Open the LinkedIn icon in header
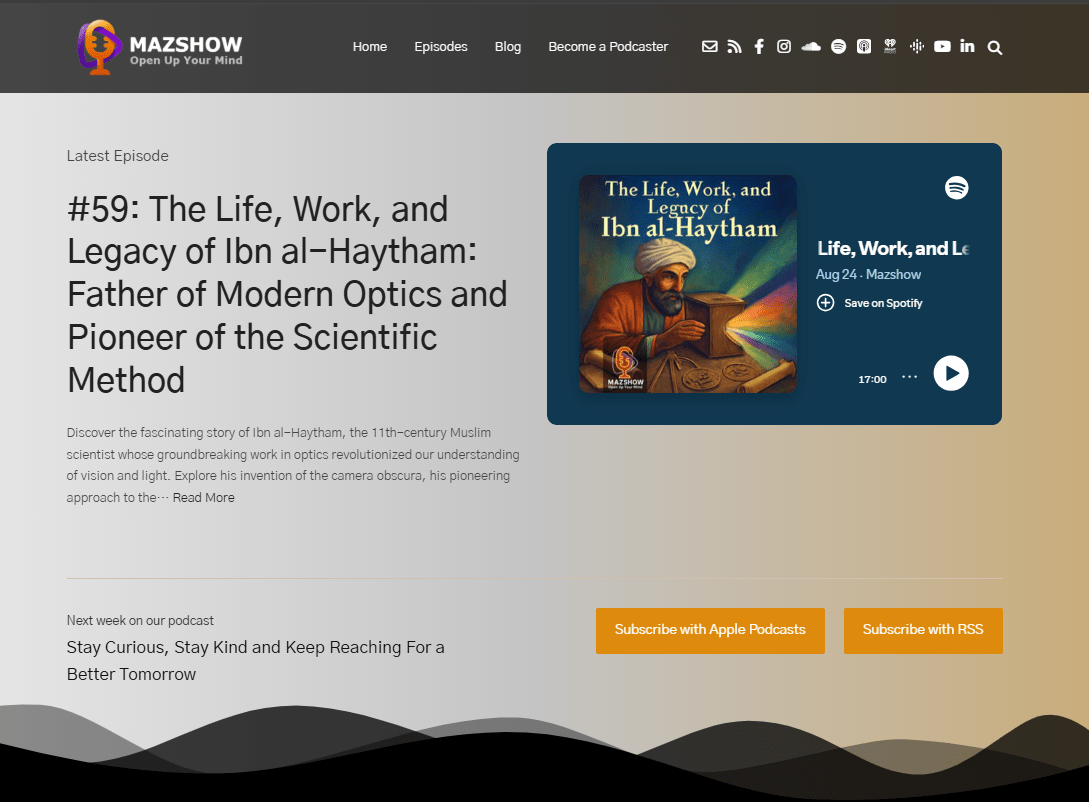1089x802 pixels. coord(967,46)
